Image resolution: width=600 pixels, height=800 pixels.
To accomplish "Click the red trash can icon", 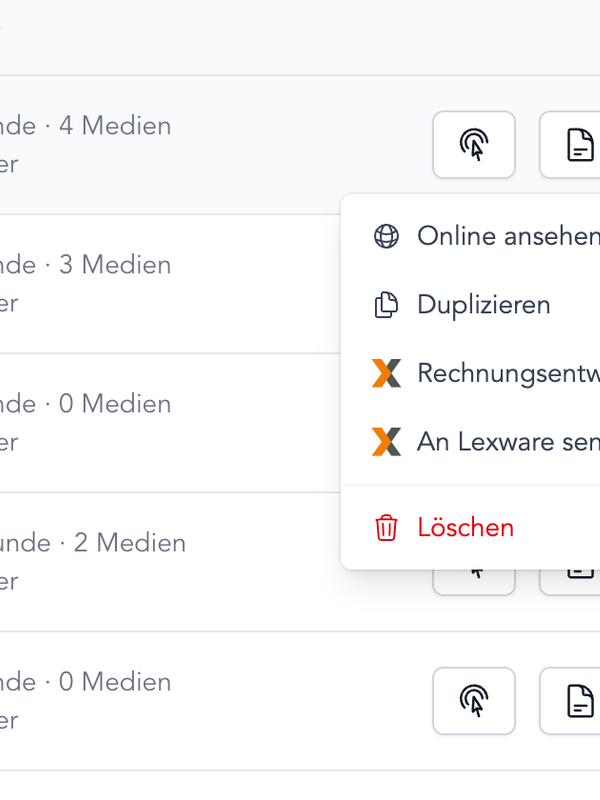I will (x=386, y=528).
